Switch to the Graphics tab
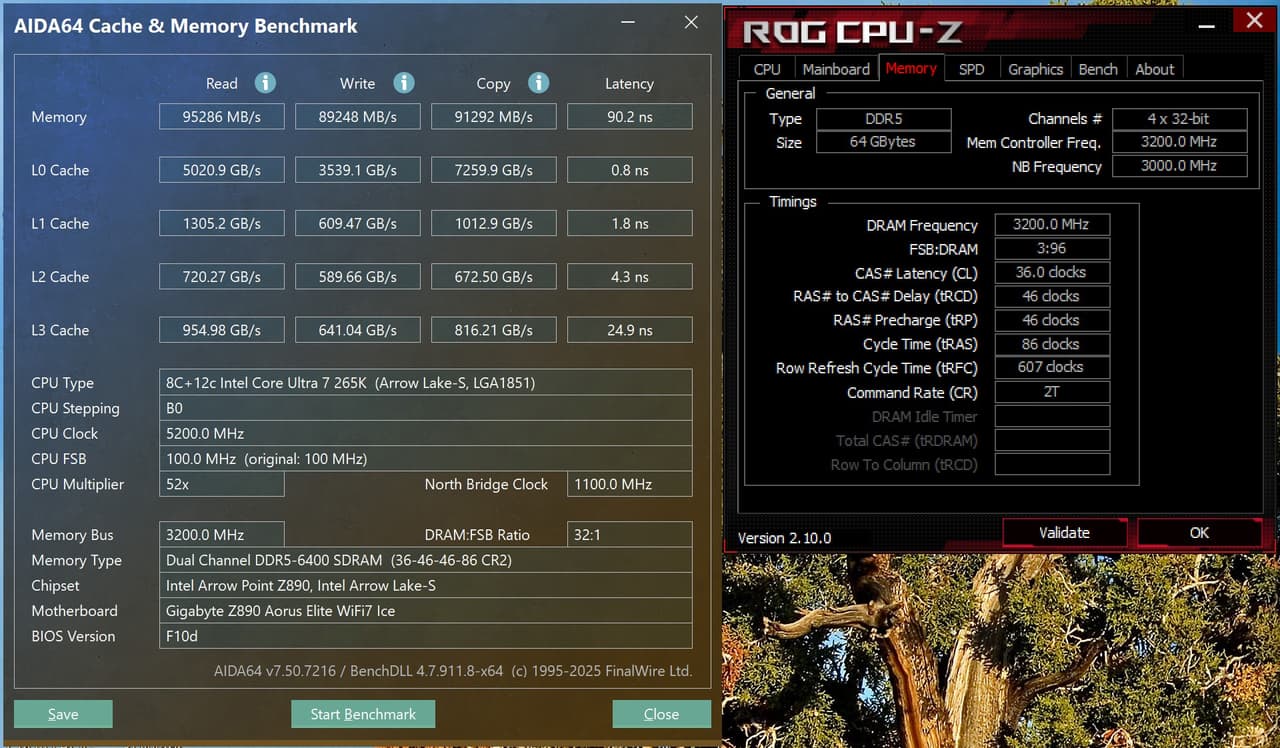This screenshot has height=748, width=1280. (x=1035, y=69)
